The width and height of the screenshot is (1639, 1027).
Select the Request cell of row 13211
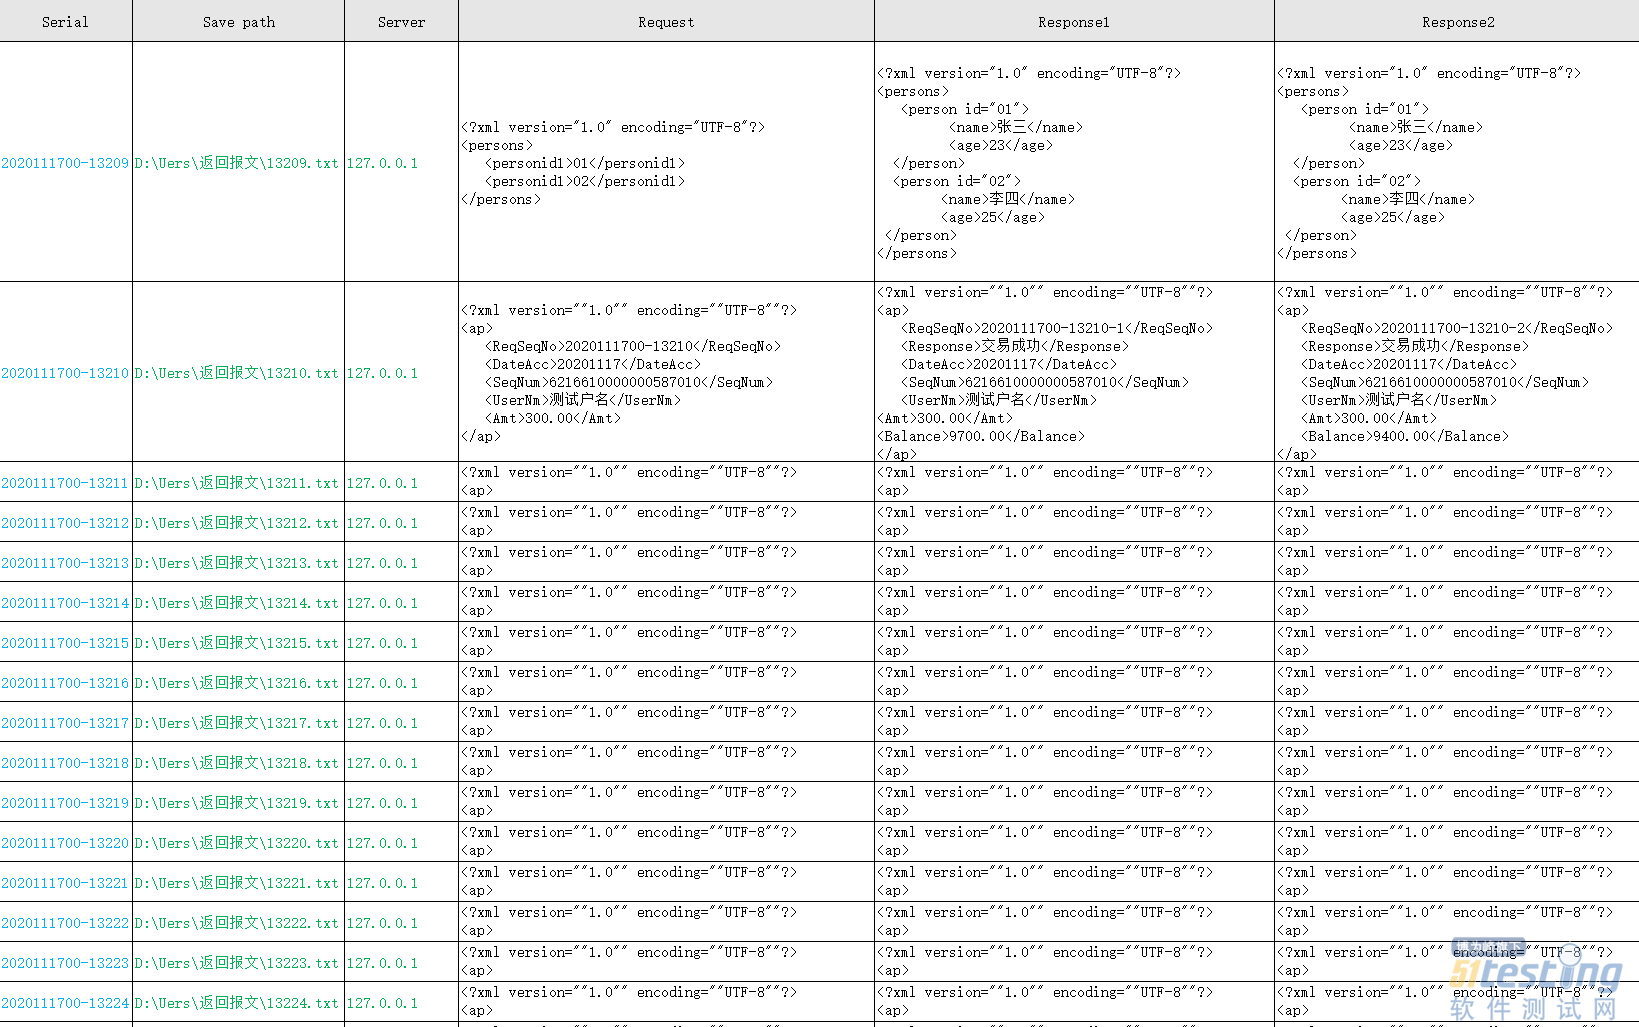(666, 482)
